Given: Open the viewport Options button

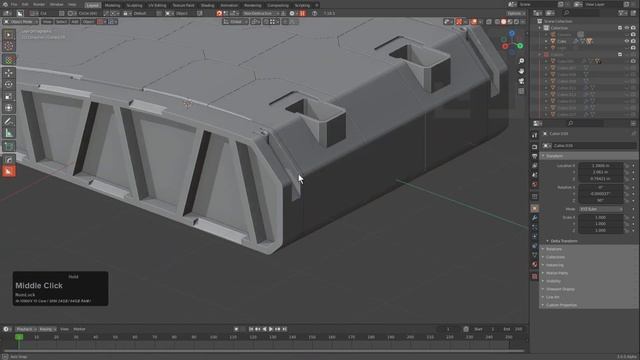Looking at the screenshot, I should coord(516,13).
